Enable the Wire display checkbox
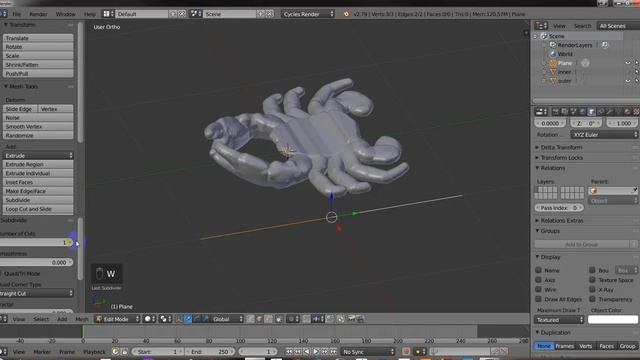 click(x=538, y=289)
